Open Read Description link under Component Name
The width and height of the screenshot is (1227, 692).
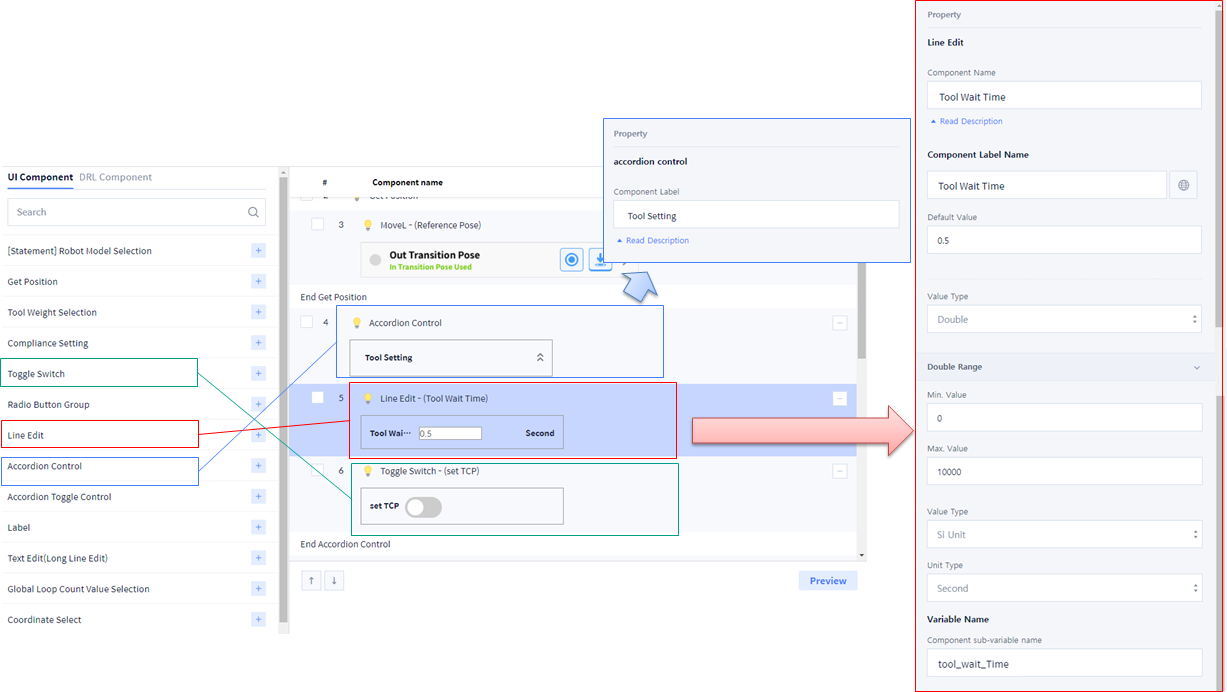pos(970,121)
